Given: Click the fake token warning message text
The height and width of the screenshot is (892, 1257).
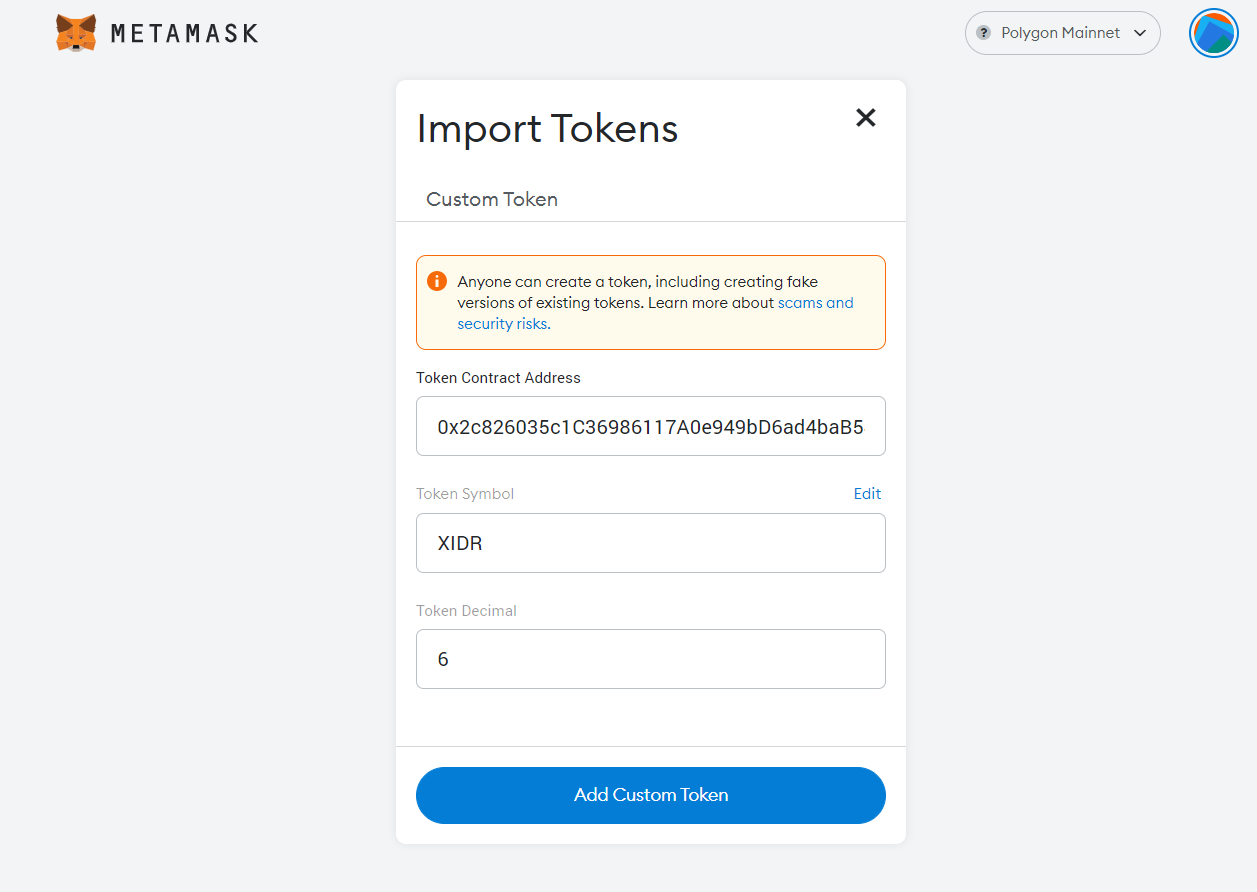Looking at the screenshot, I should click(656, 302).
